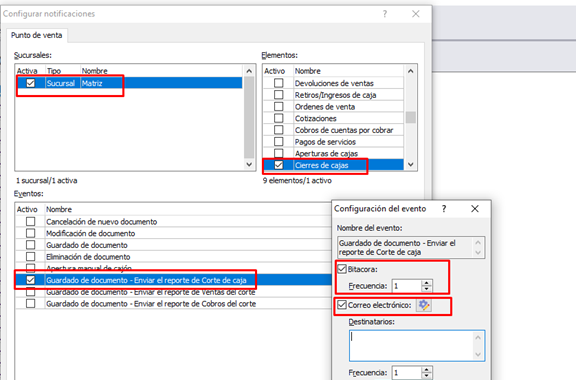The image size is (576, 380).
Task: Click Nombre column header in Eventos list
Action: point(59,209)
